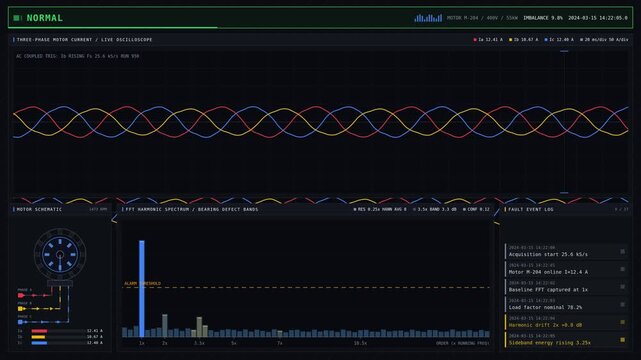Click square marker on Acquisition start entry
The height and width of the screenshot is (360, 641).
[x=623, y=251]
